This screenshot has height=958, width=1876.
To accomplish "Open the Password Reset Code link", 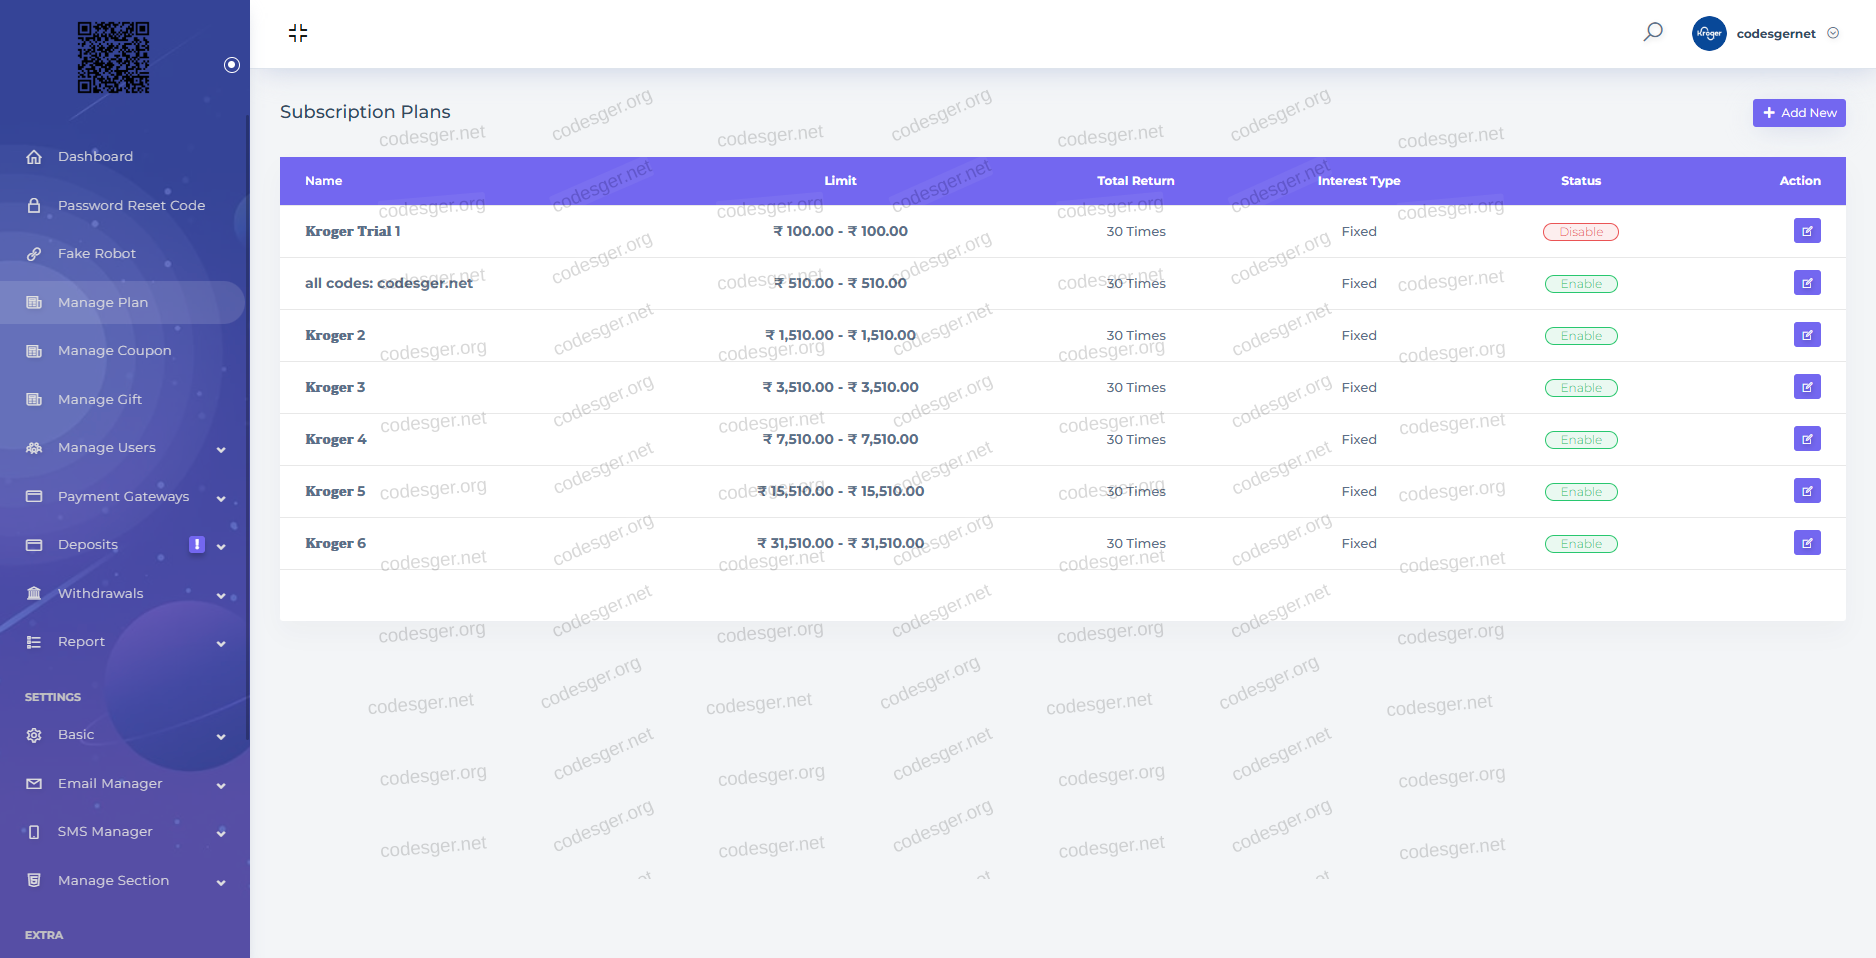I will coord(131,205).
